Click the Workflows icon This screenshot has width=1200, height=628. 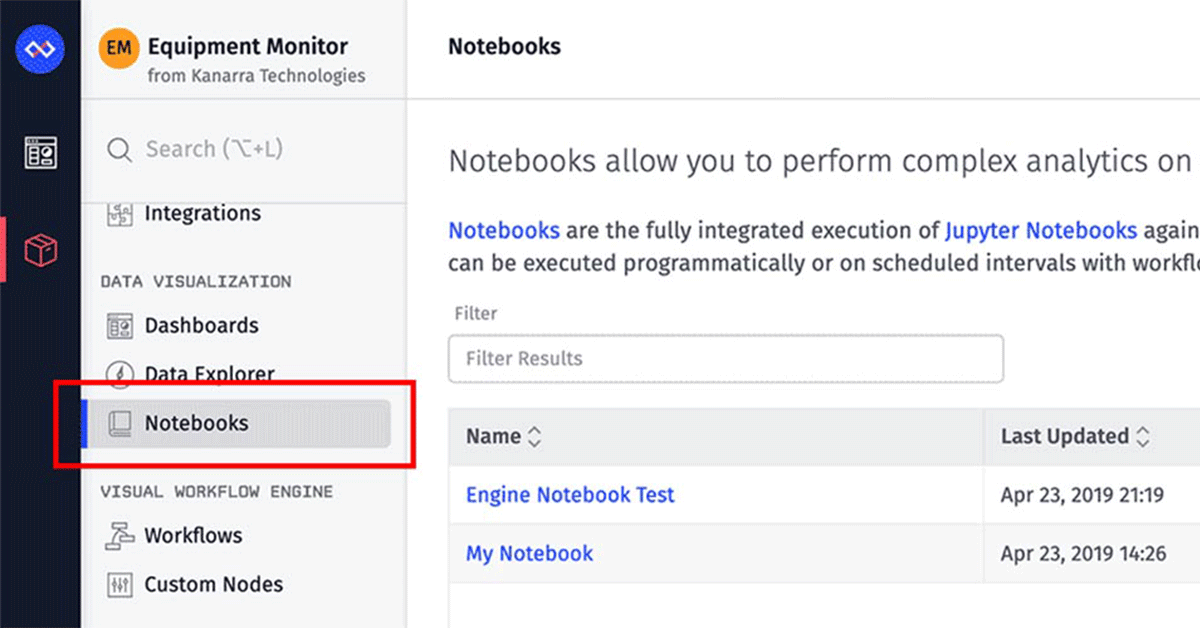point(120,536)
